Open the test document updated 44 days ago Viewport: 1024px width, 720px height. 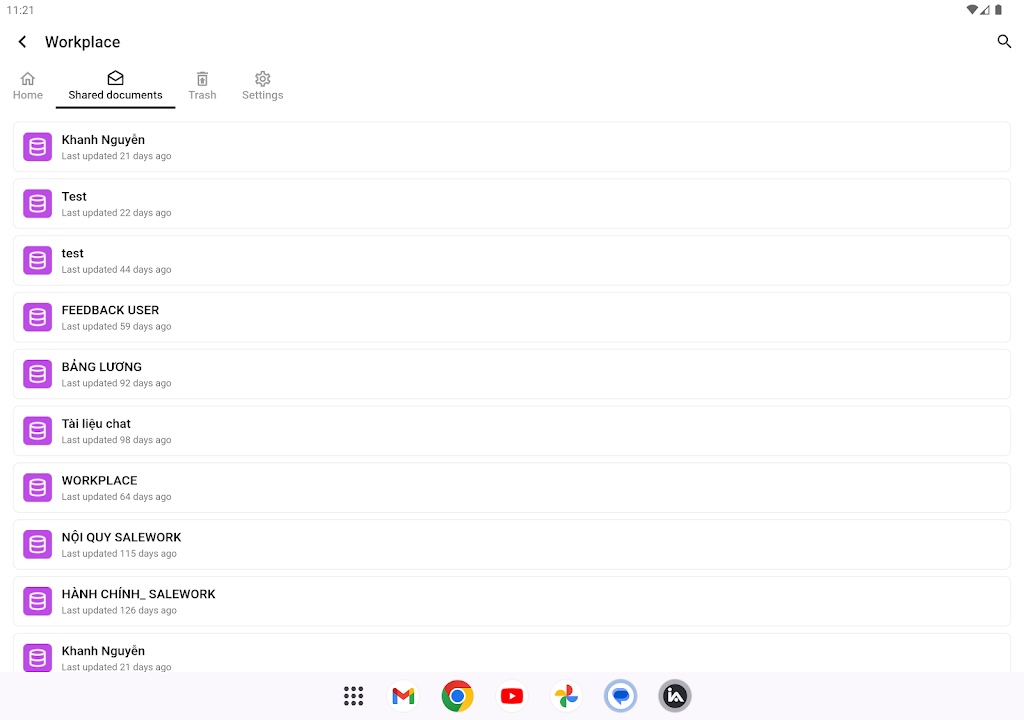[511, 260]
